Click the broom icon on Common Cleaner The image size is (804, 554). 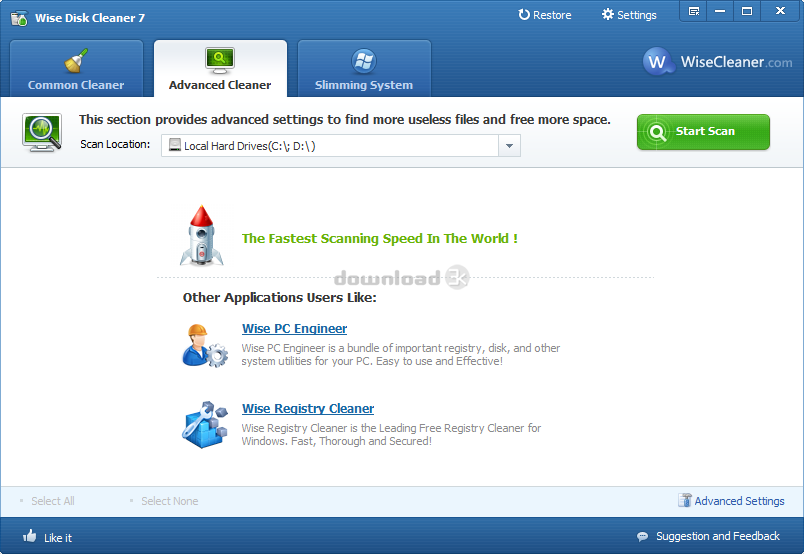point(76,61)
